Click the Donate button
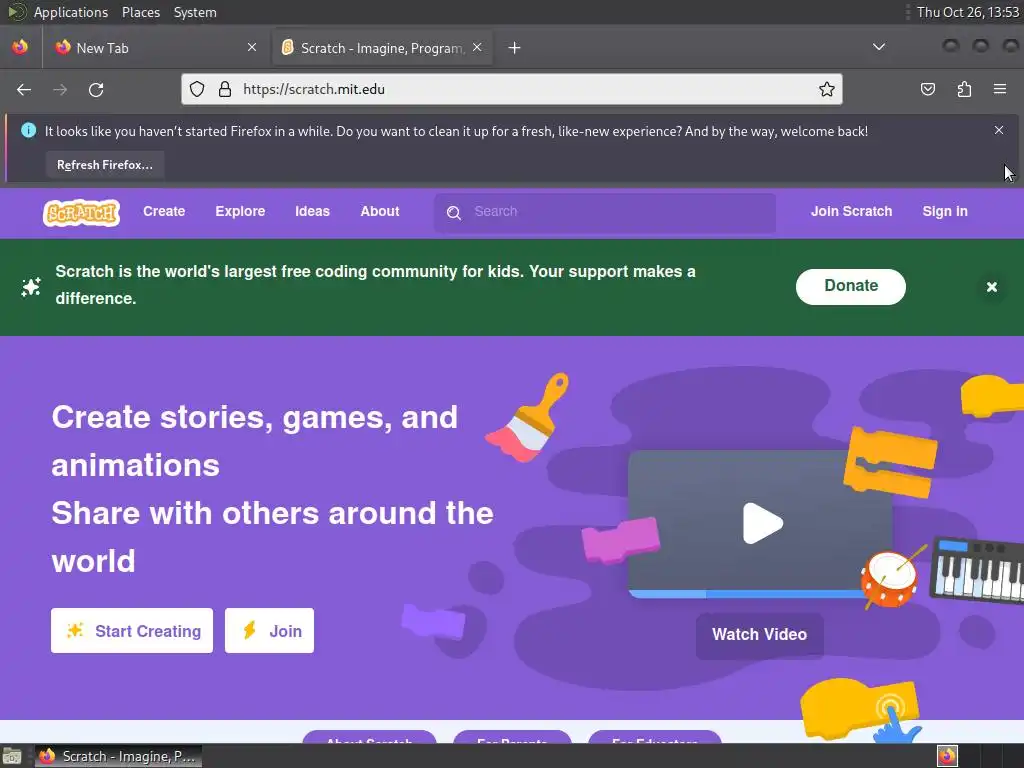Image resolution: width=1024 pixels, height=768 pixels. [x=850, y=286]
